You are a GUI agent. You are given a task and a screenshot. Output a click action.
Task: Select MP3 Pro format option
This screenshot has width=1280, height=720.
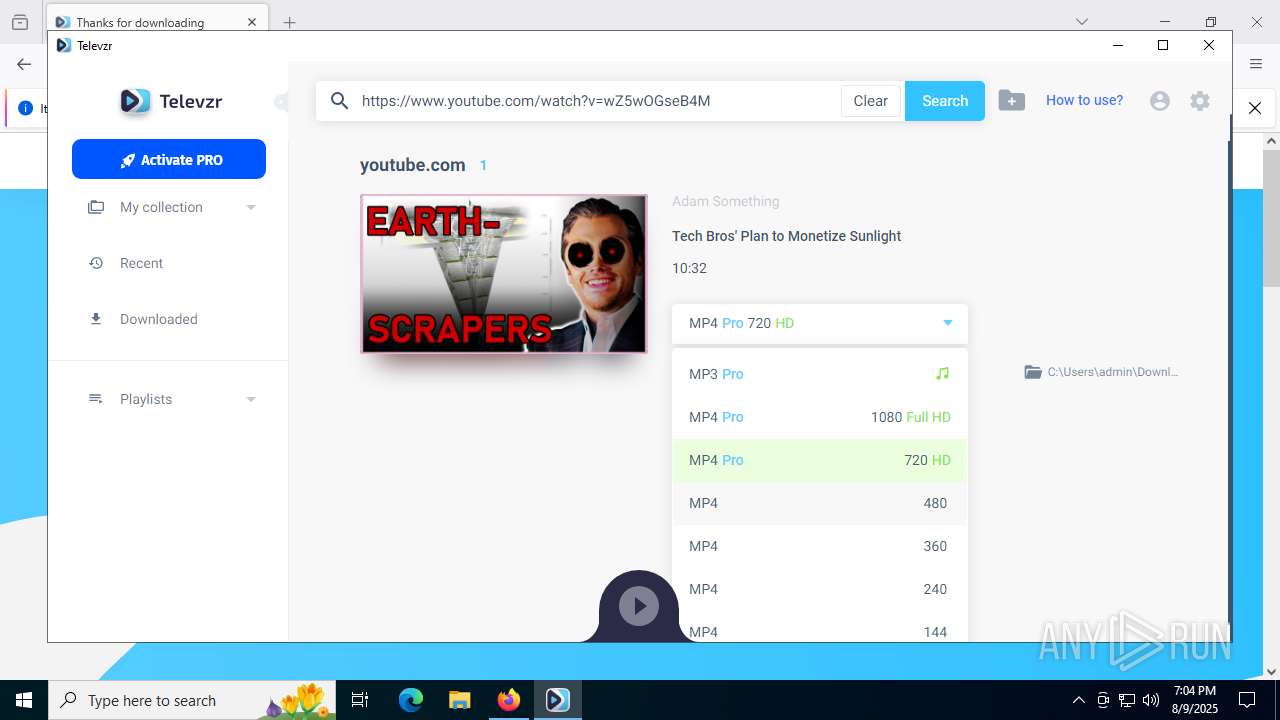click(820, 374)
